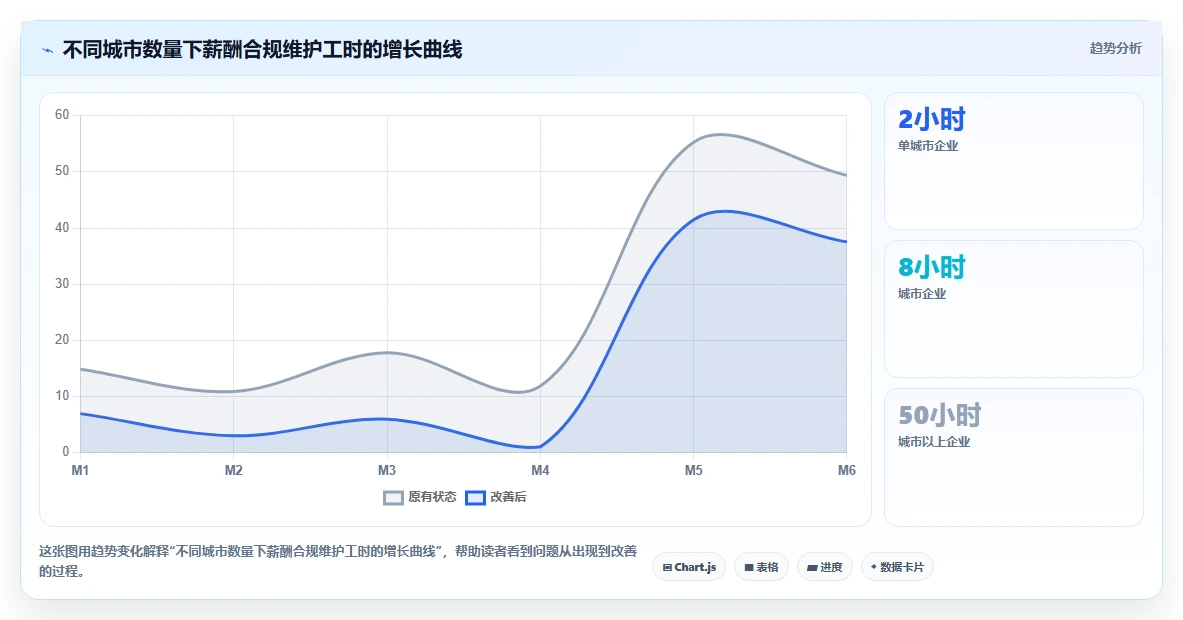
Task: Click the chart title 不同城市数量下薪酬合规维护工时的增长曲线
Action: [262, 50]
